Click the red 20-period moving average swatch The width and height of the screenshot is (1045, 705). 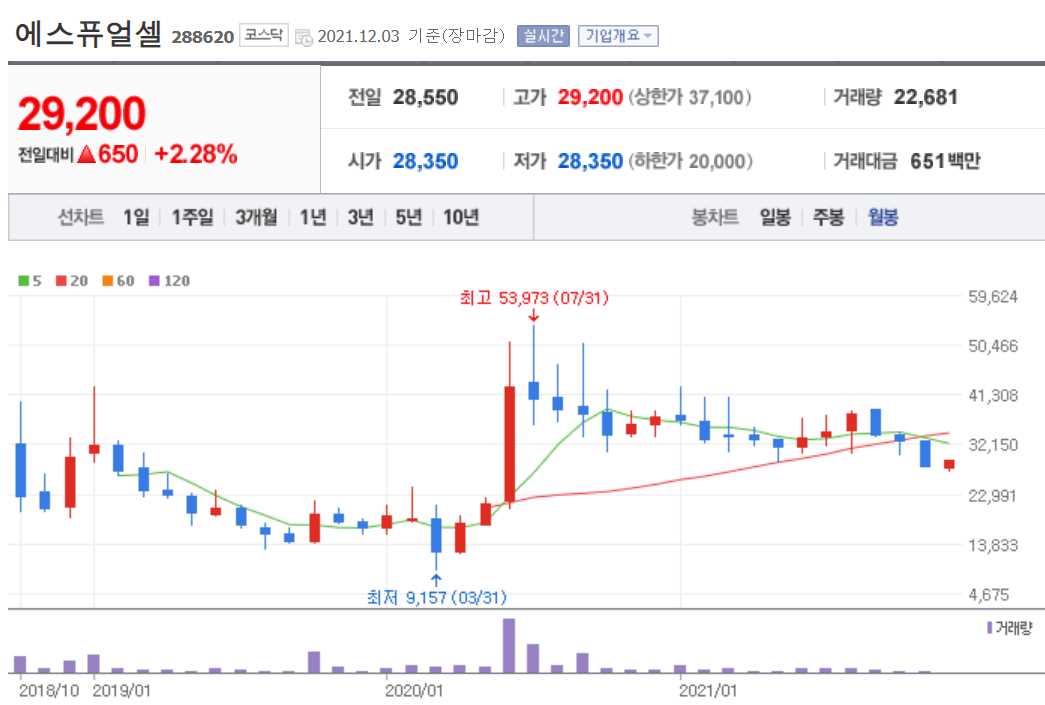coord(61,281)
